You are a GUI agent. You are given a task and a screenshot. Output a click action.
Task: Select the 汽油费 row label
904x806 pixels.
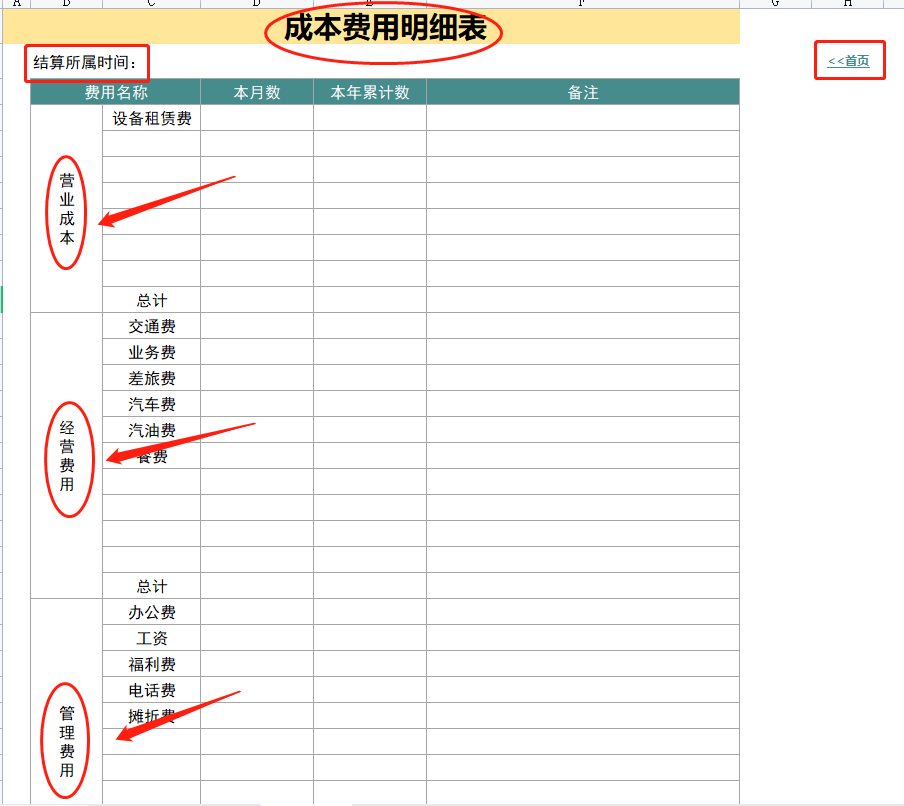pyautogui.click(x=150, y=430)
